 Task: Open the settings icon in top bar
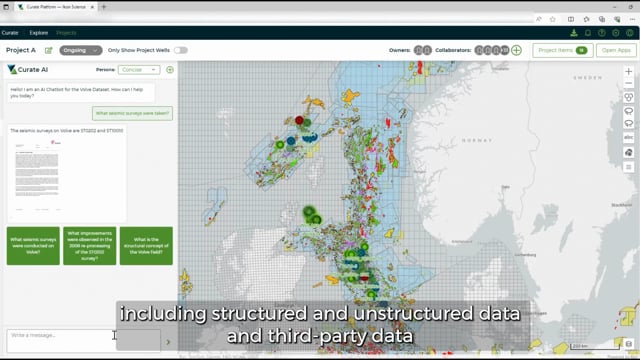point(616,33)
